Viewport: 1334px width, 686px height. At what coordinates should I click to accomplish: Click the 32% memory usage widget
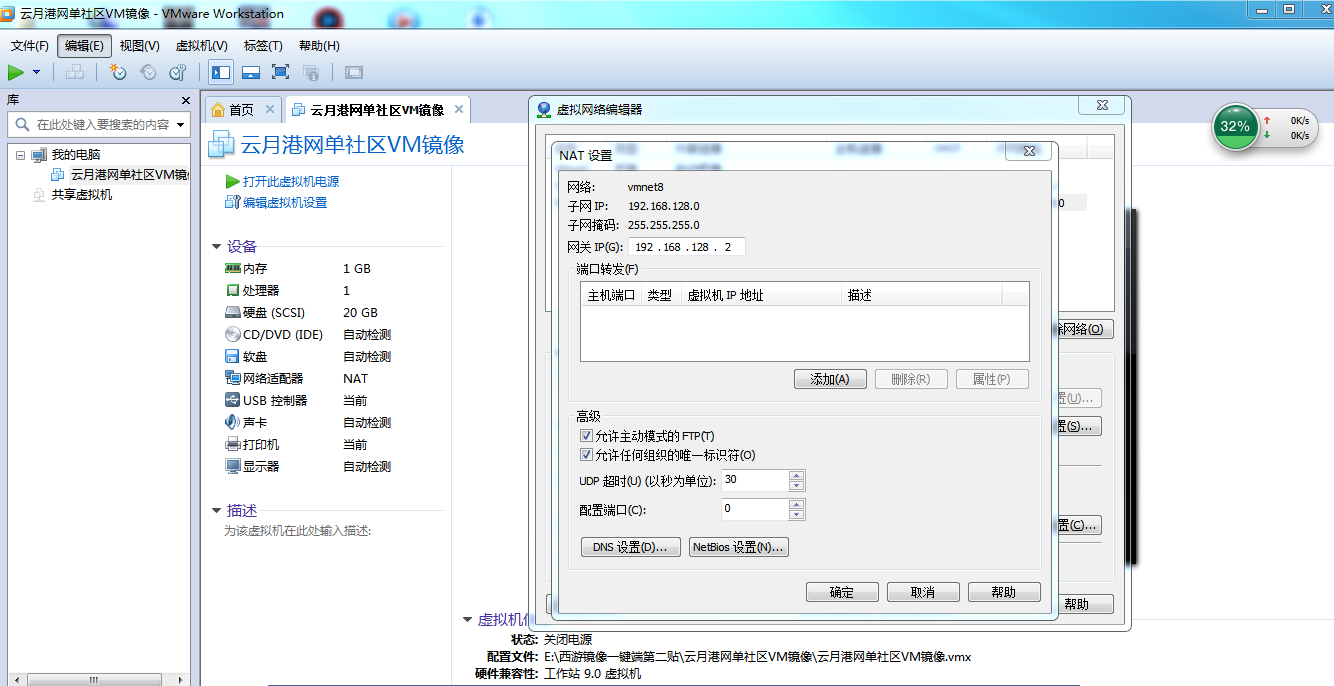[1235, 126]
